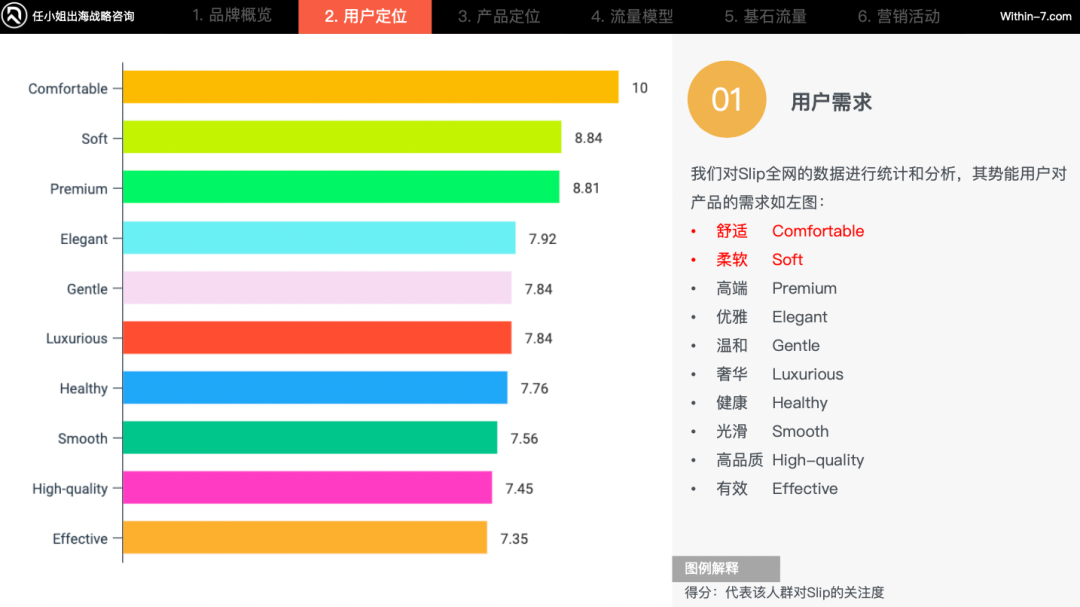Click the 图例解释 label button
The height and width of the screenshot is (607, 1080).
[726, 568]
